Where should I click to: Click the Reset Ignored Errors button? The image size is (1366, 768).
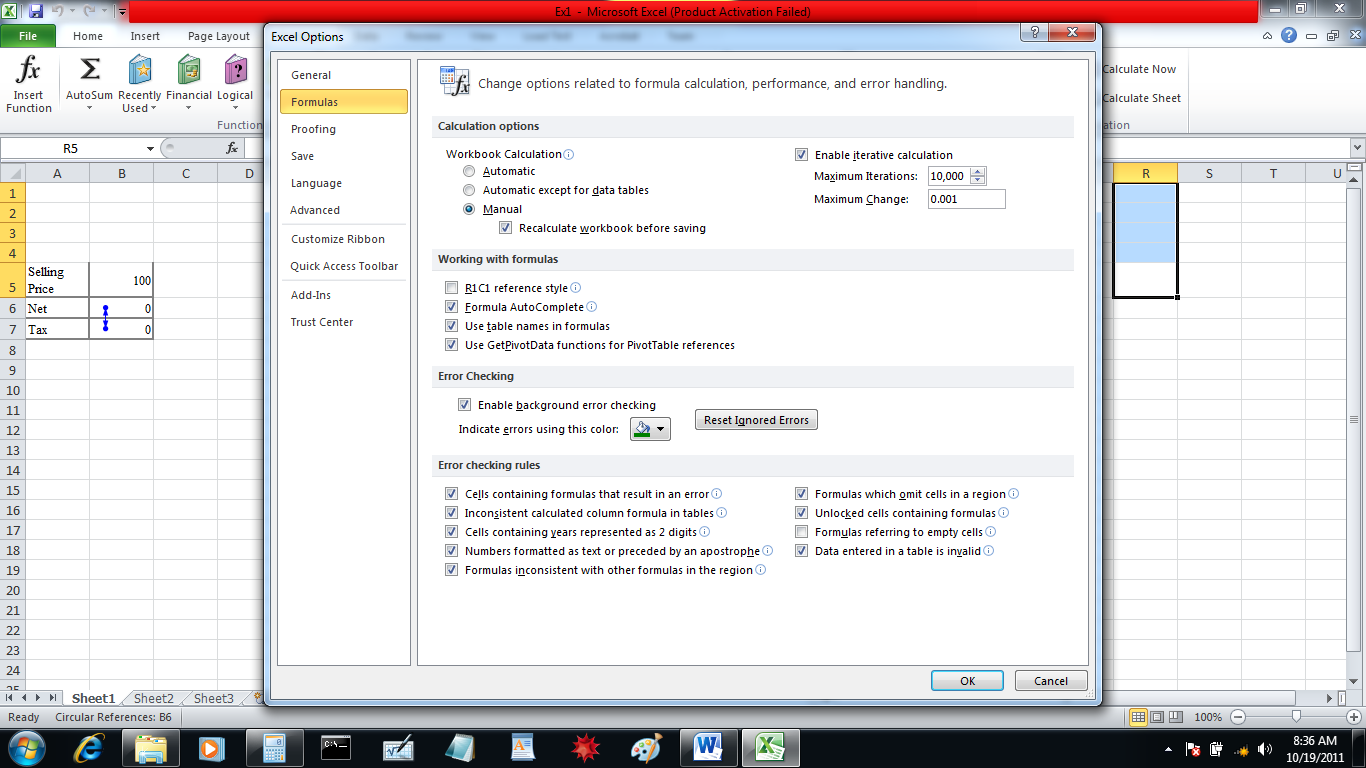pyautogui.click(x=756, y=420)
